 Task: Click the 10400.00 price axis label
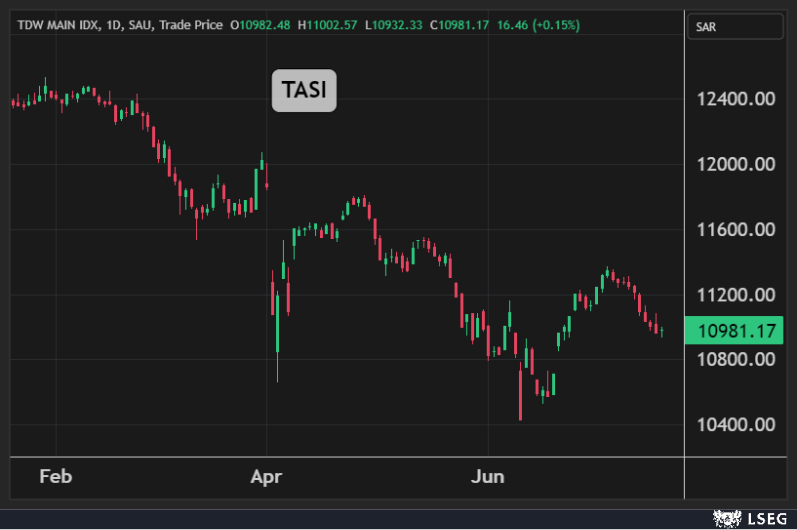pos(736,424)
